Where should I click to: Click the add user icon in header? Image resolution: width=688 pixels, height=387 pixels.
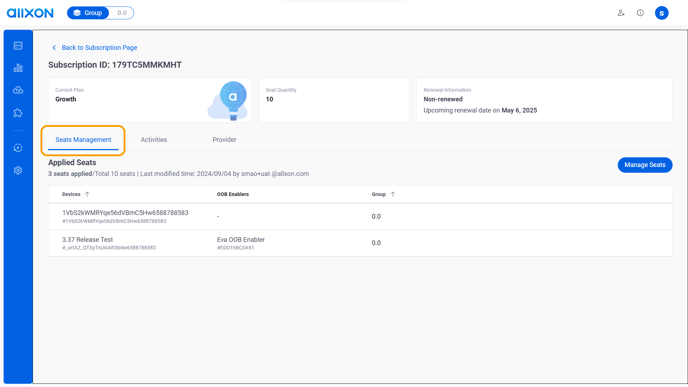[621, 13]
